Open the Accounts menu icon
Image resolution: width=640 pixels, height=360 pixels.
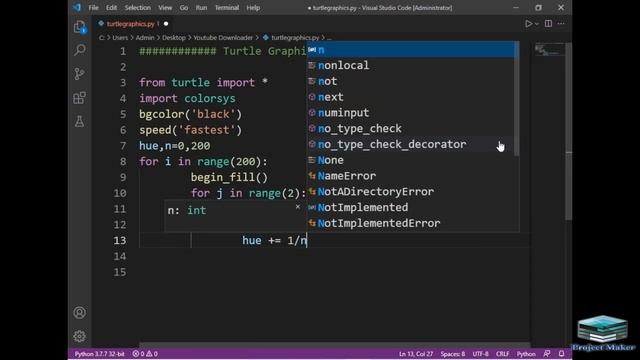80,313
